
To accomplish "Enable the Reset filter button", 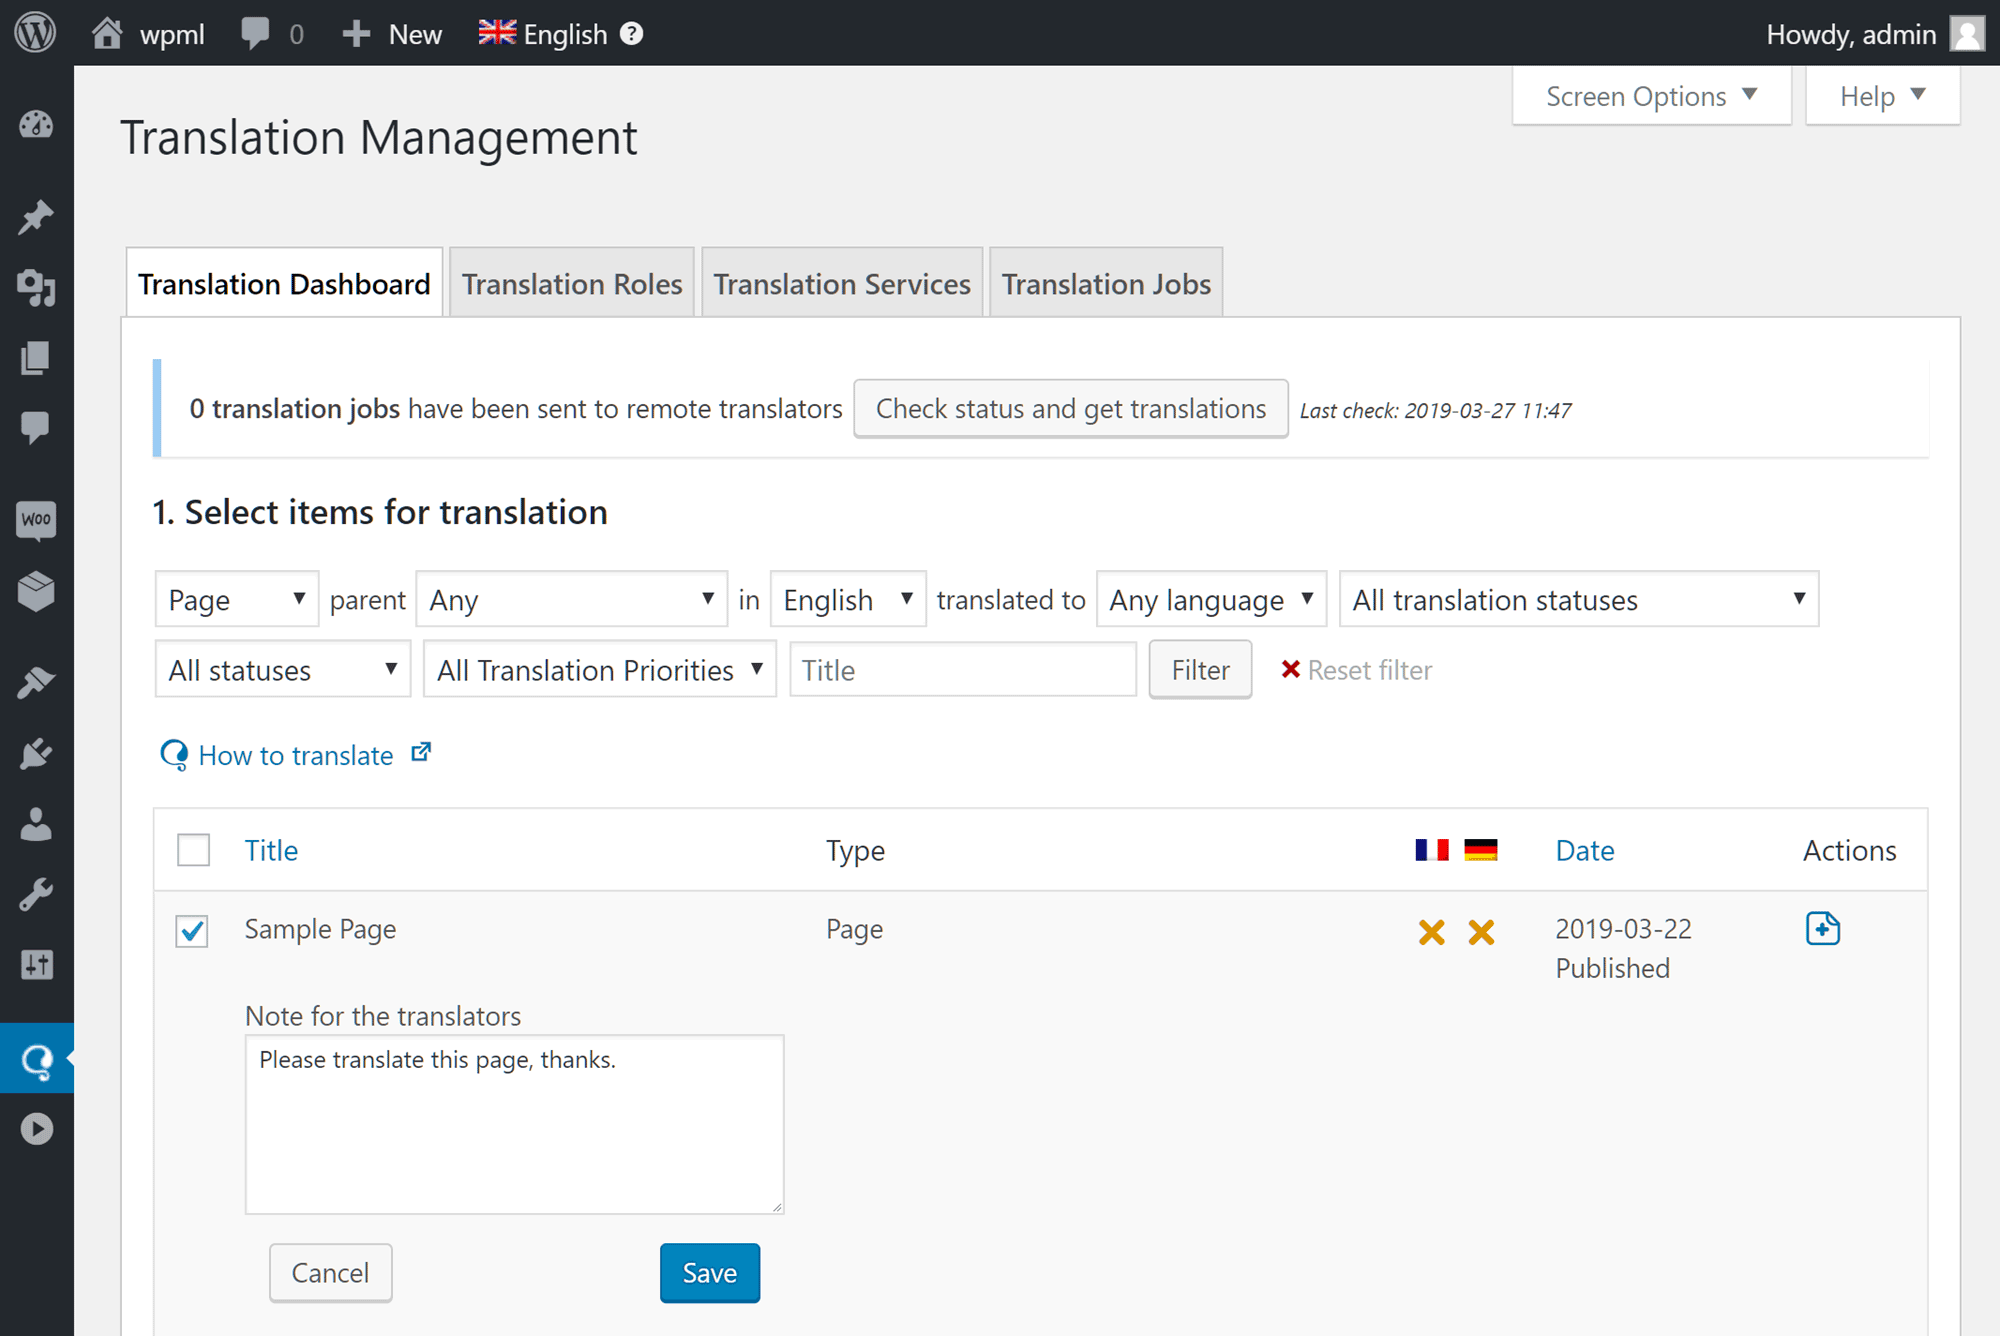I will tap(1356, 669).
